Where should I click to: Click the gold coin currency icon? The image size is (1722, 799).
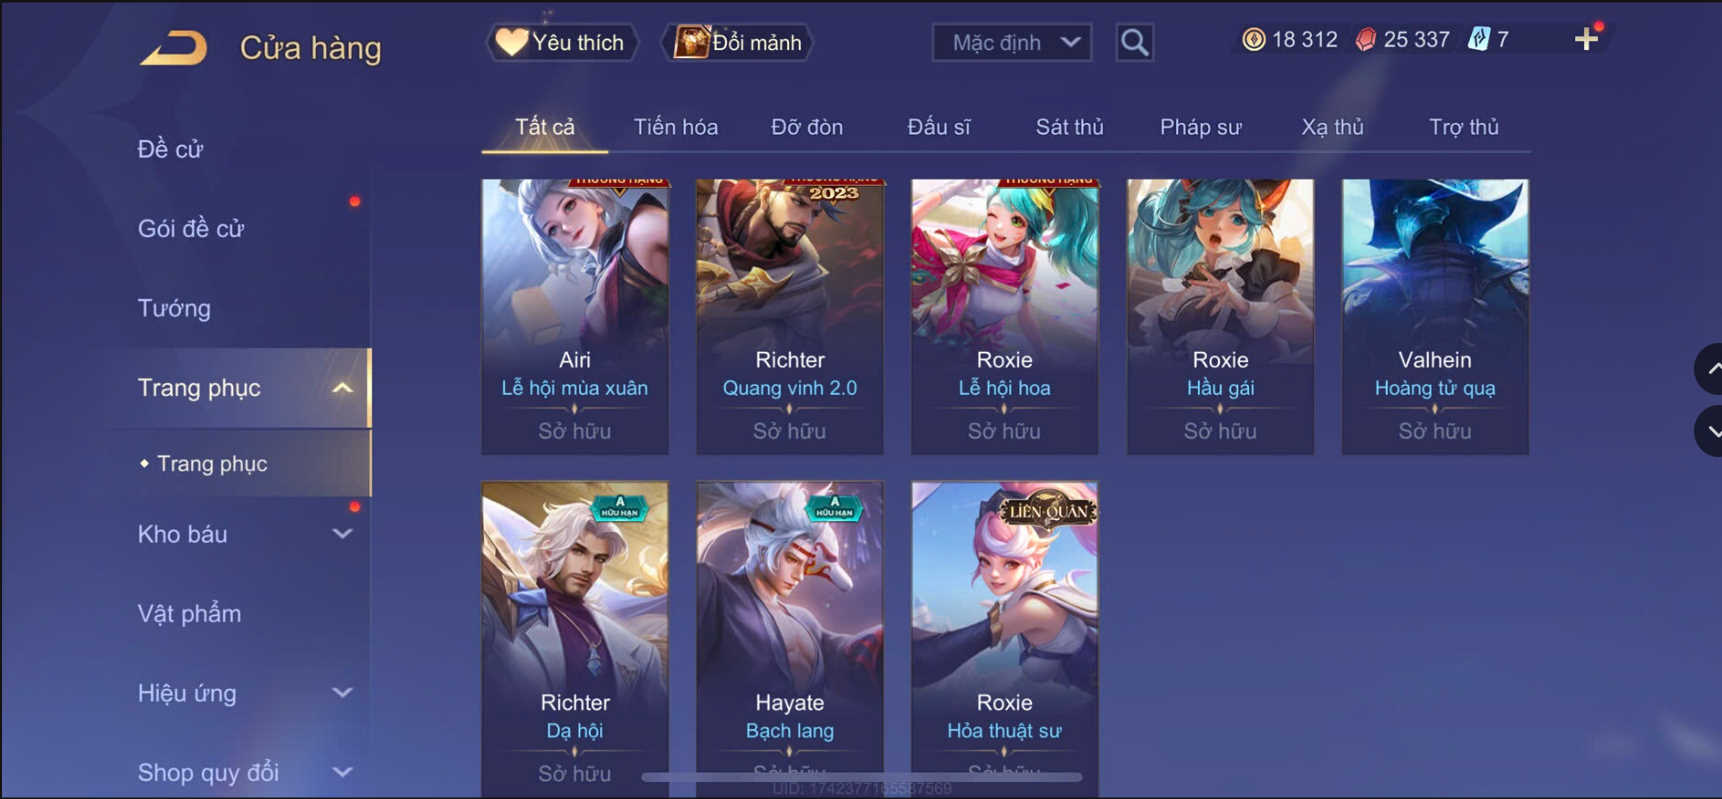1253,39
